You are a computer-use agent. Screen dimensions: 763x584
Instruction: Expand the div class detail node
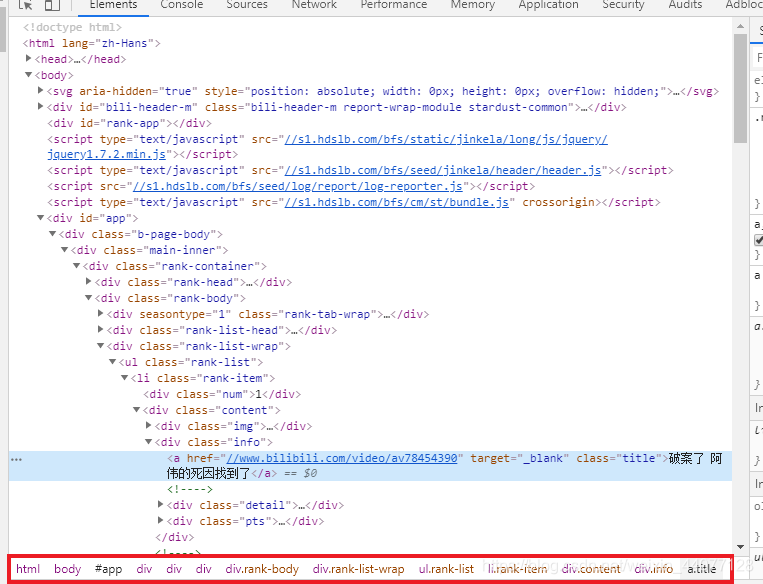pos(161,504)
